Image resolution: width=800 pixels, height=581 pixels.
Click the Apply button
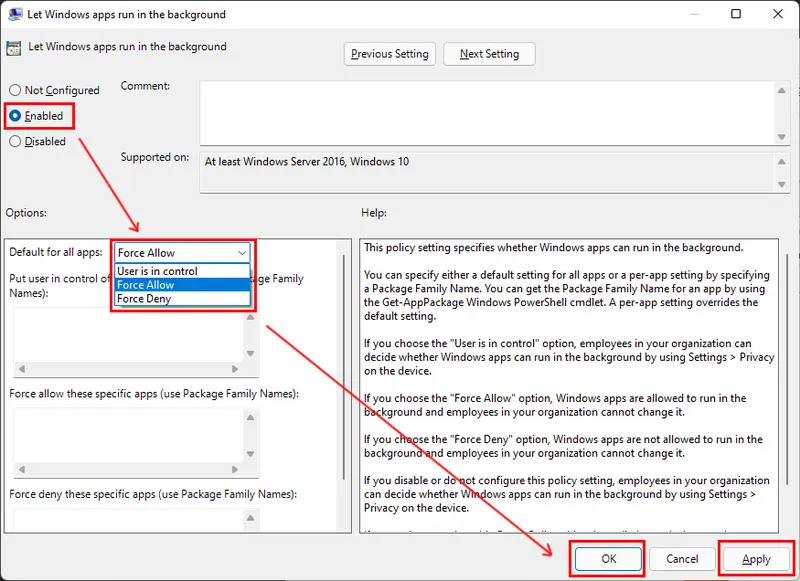[x=756, y=559]
